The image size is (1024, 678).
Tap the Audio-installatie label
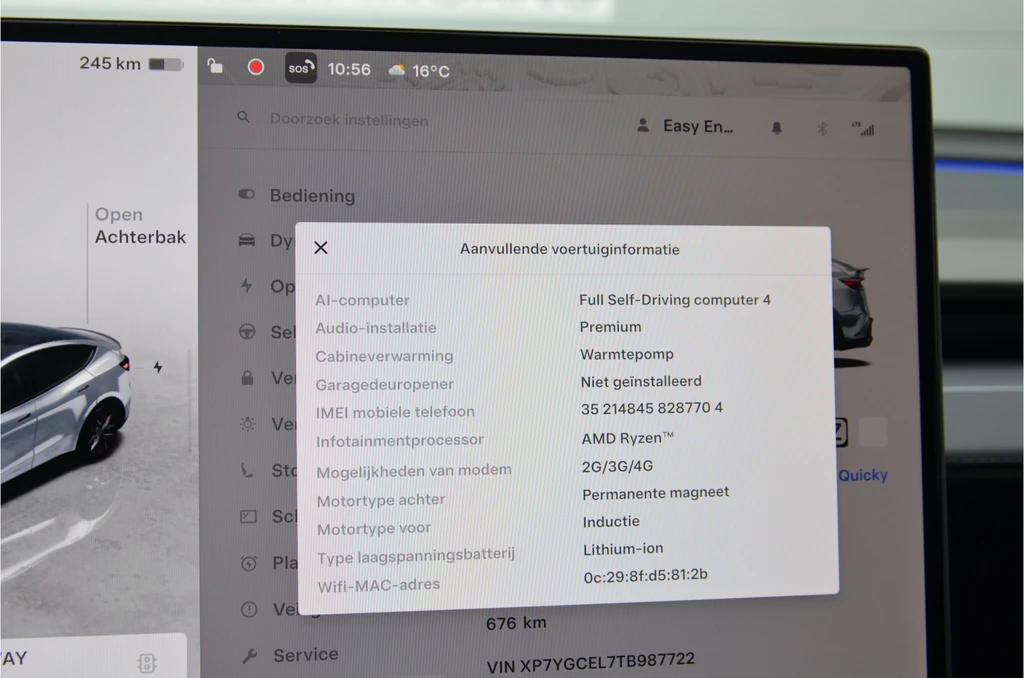(x=376, y=328)
